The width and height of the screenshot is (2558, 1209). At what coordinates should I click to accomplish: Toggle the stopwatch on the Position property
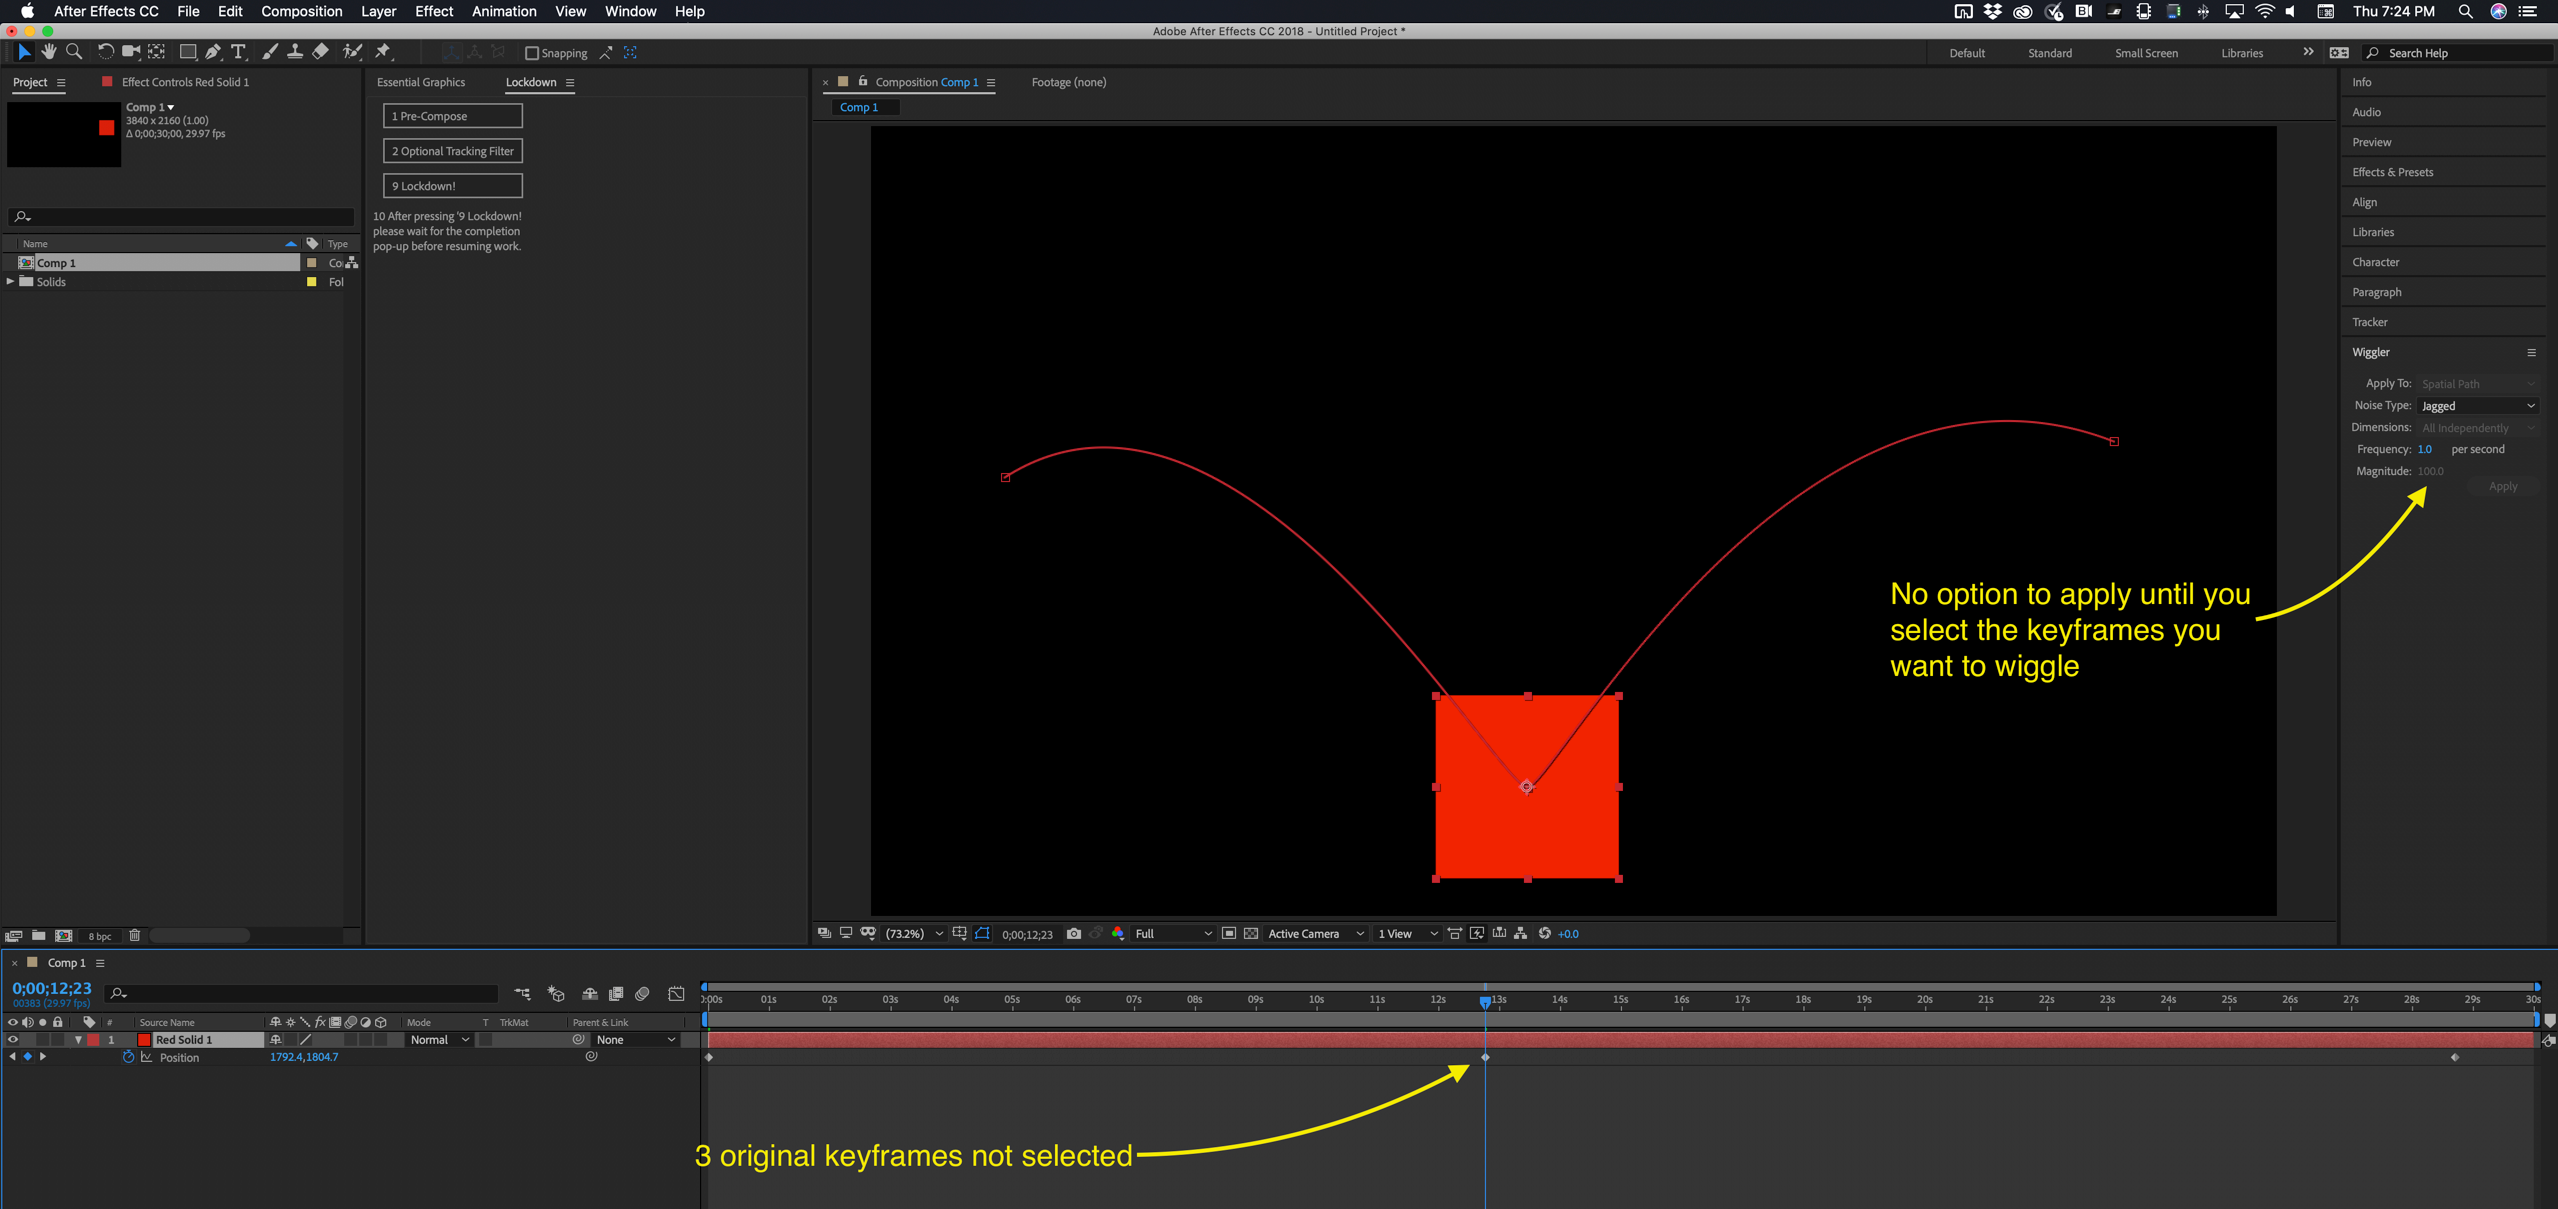[x=129, y=1057]
